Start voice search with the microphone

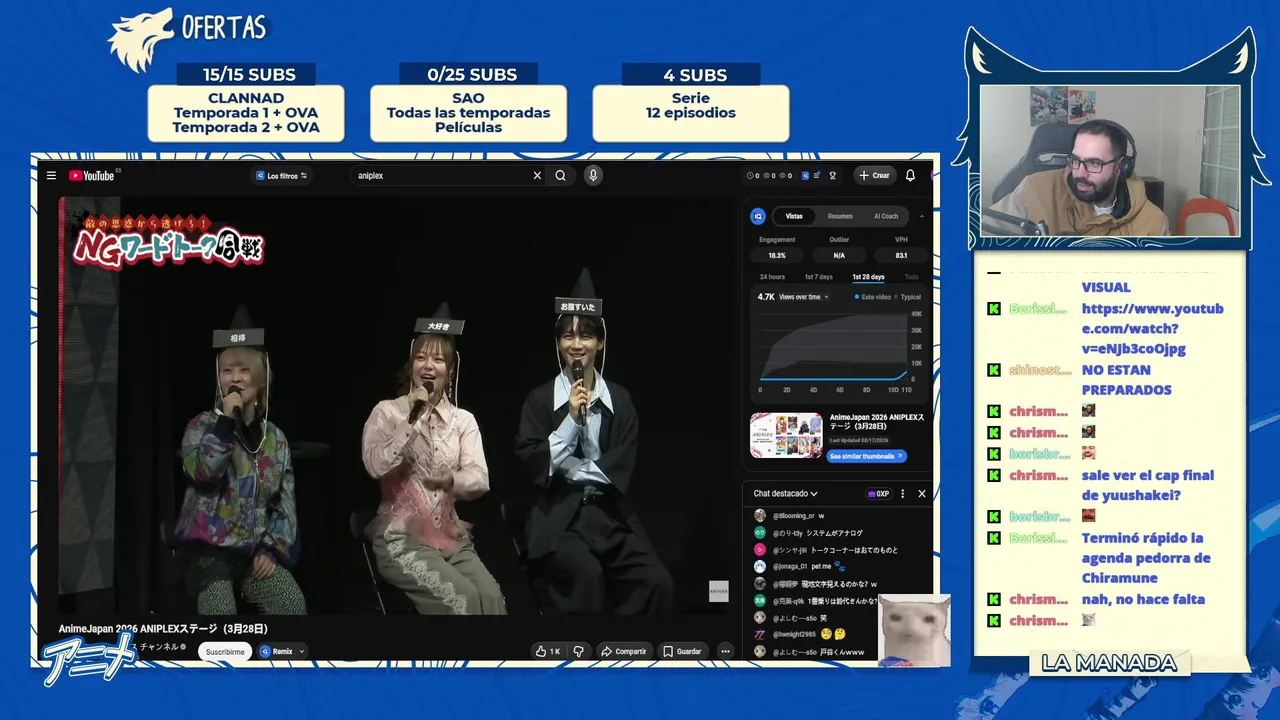[x=593, y=176]
